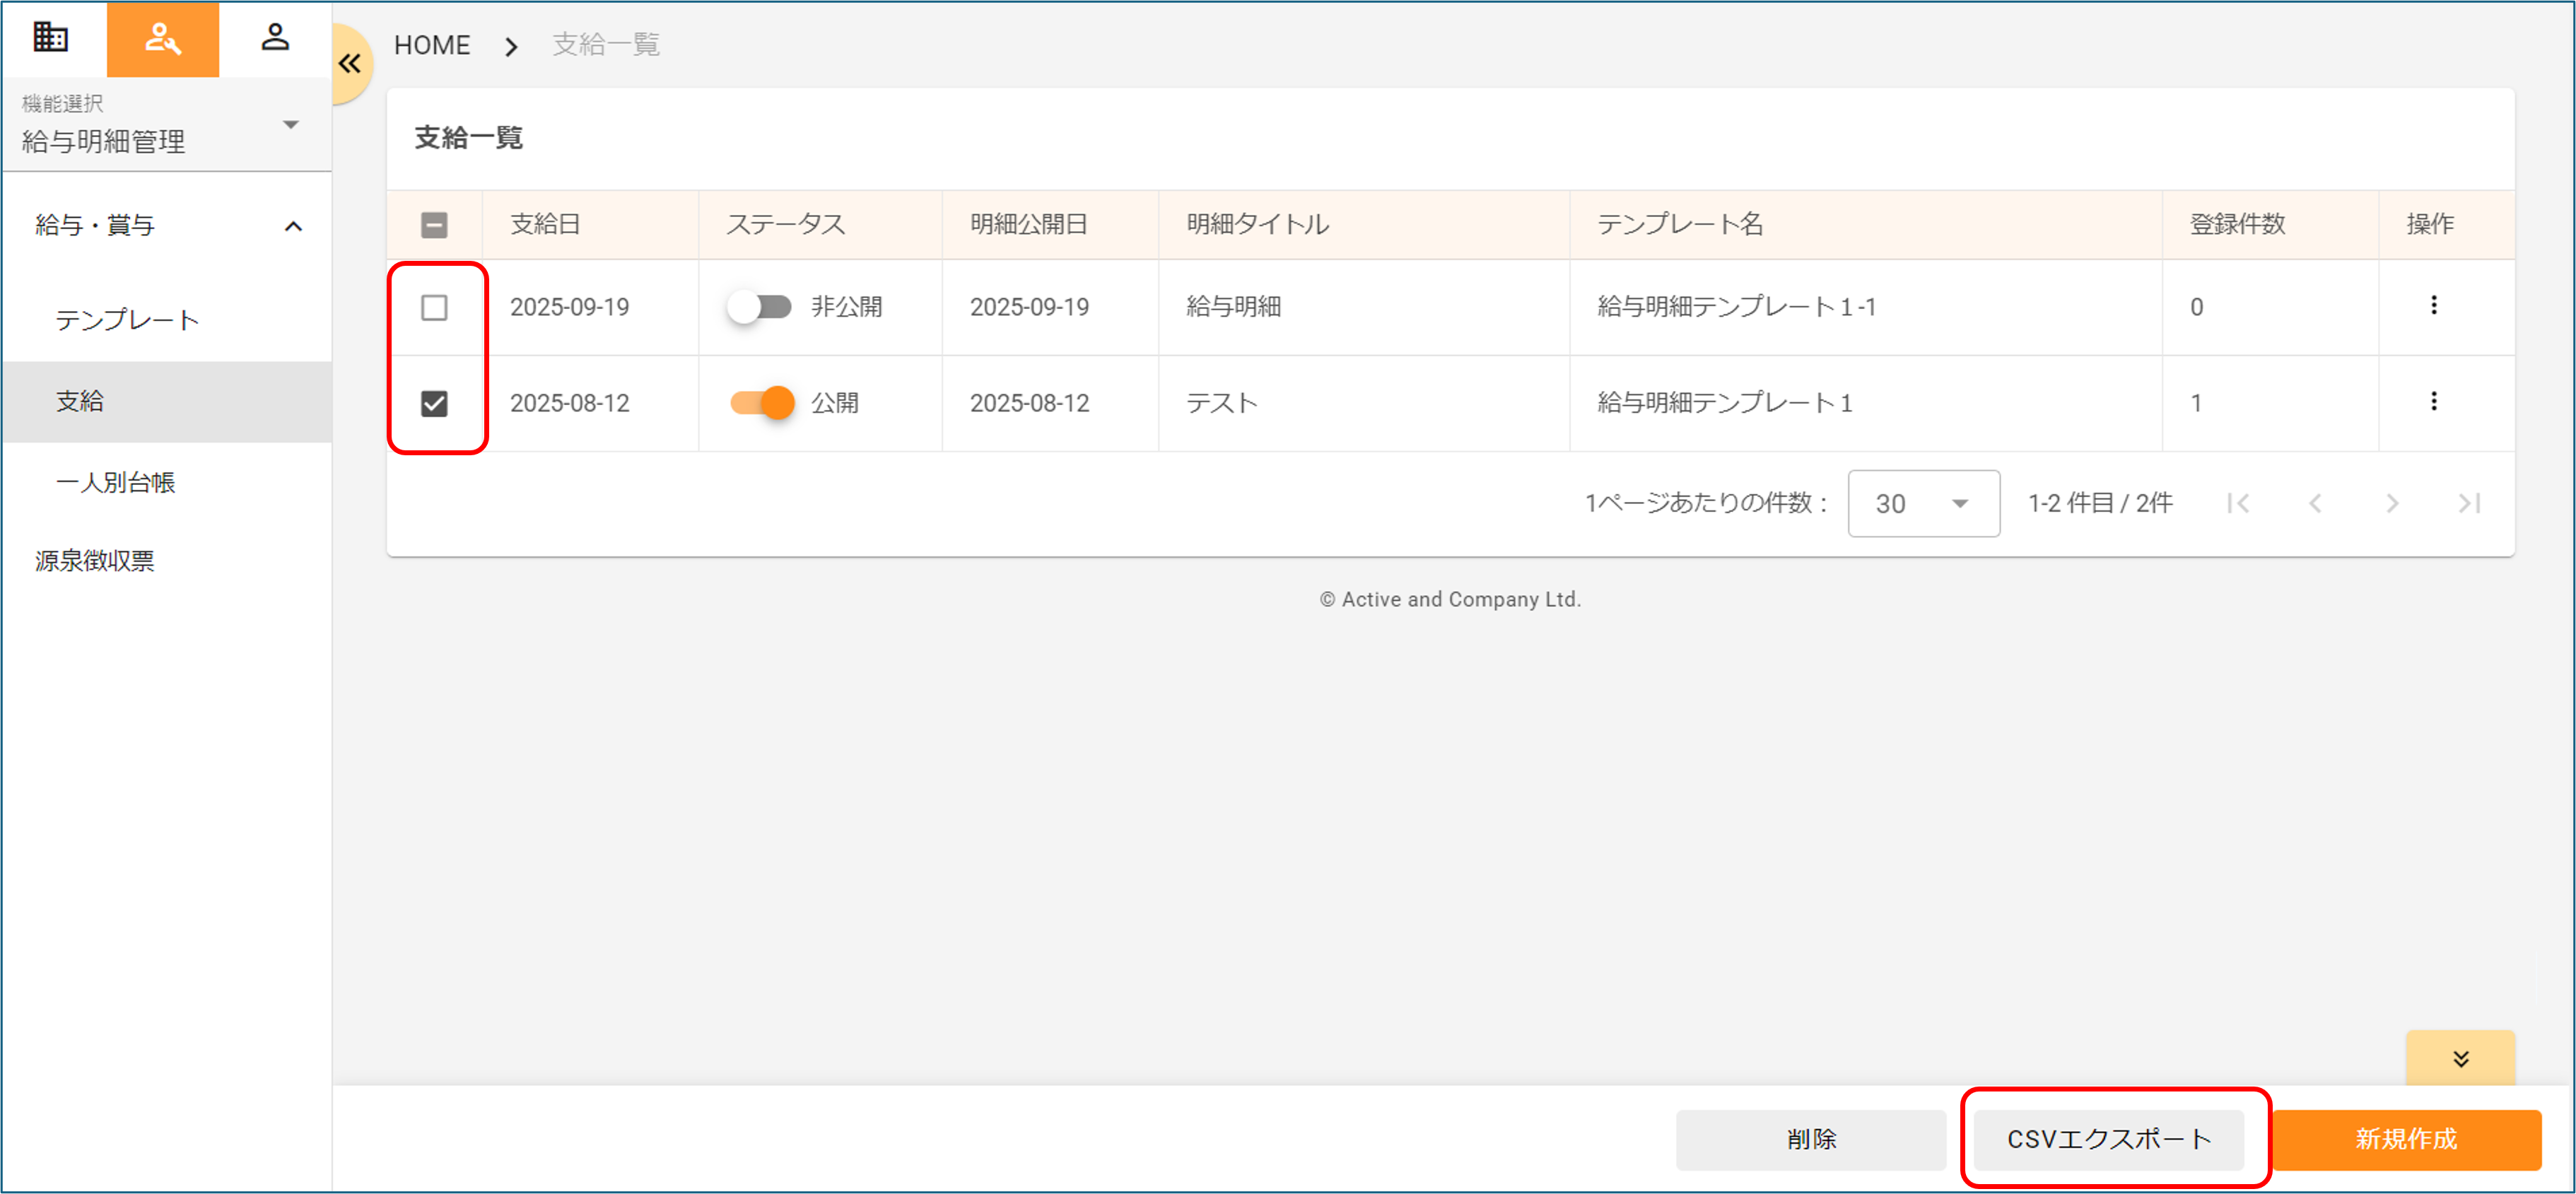Open 源泉徴収票 from the sidebar menu
The height and width of the screenshot is (1194, 2576).
point(95,561)
